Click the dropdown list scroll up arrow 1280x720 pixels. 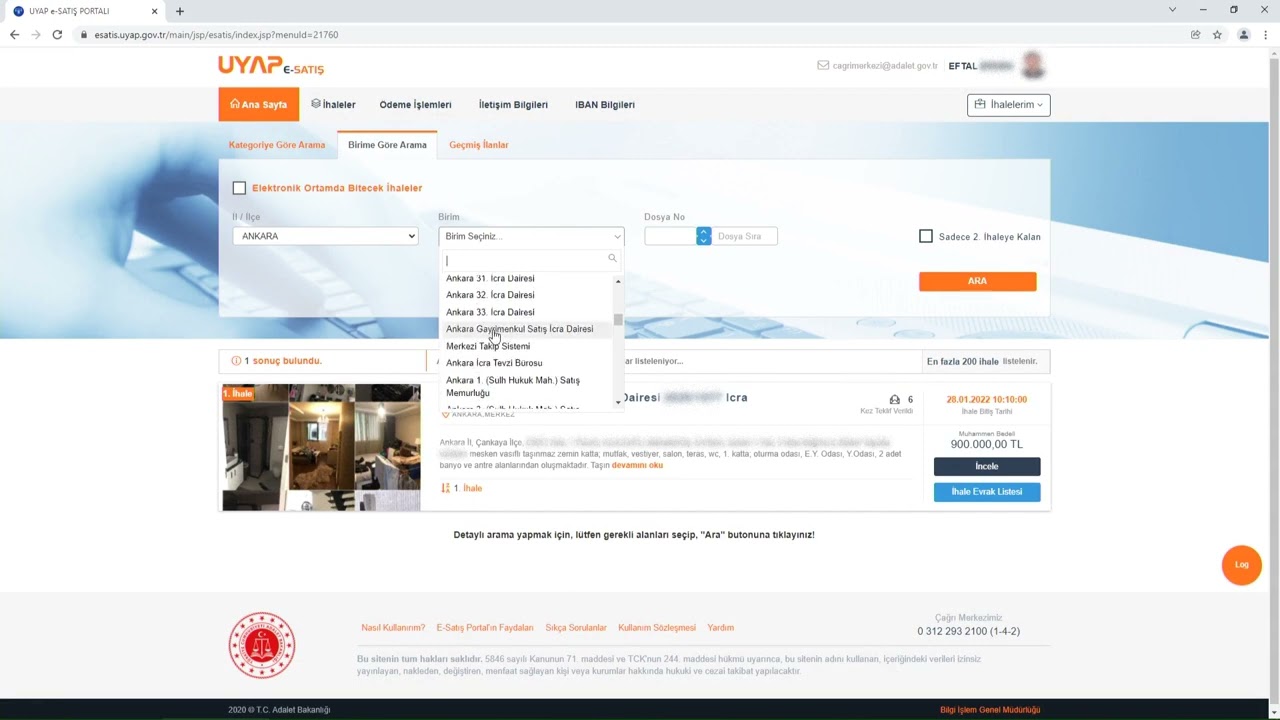click(x=618, y=281)
